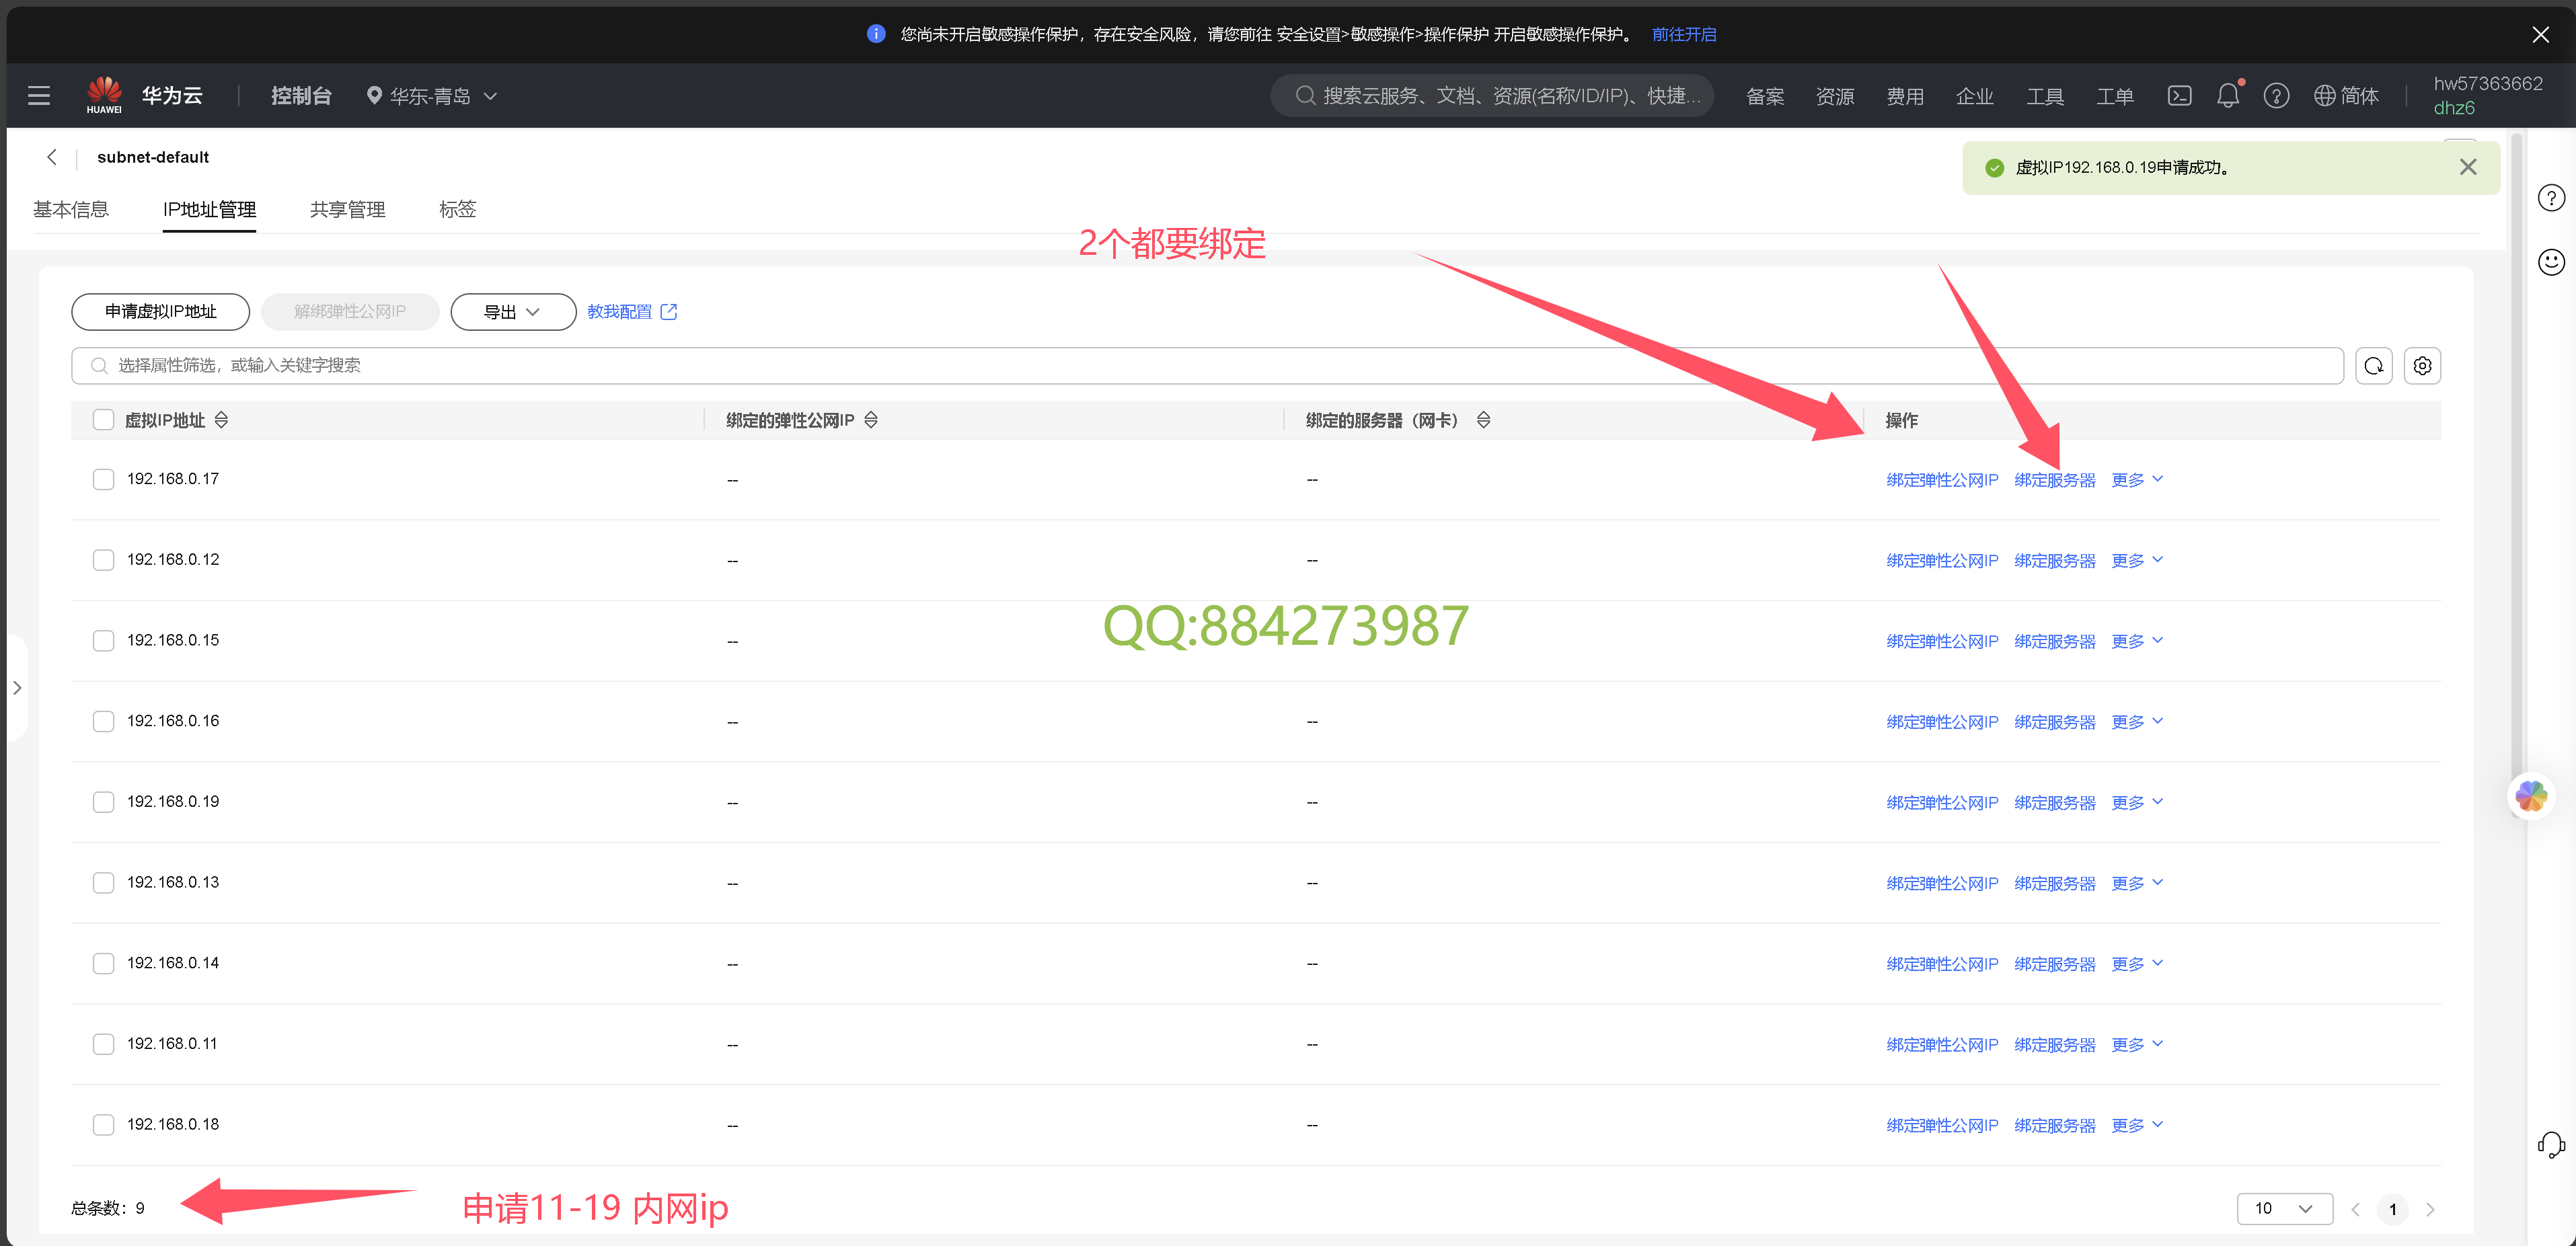Go back with the left arrow beside subnet-default
This screenshot has width=2576, height=1246.
pyautogui.click(x=52, y=157)
